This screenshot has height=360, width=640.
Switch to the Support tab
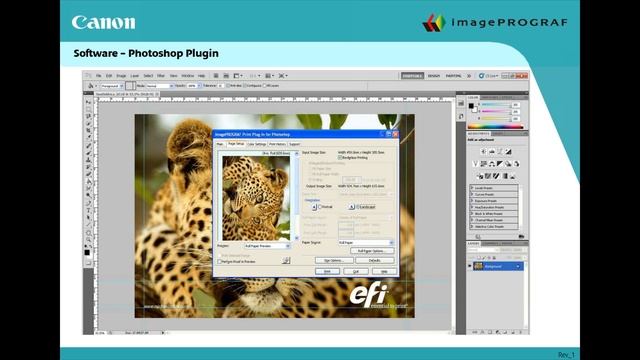[x=294, y=144]
